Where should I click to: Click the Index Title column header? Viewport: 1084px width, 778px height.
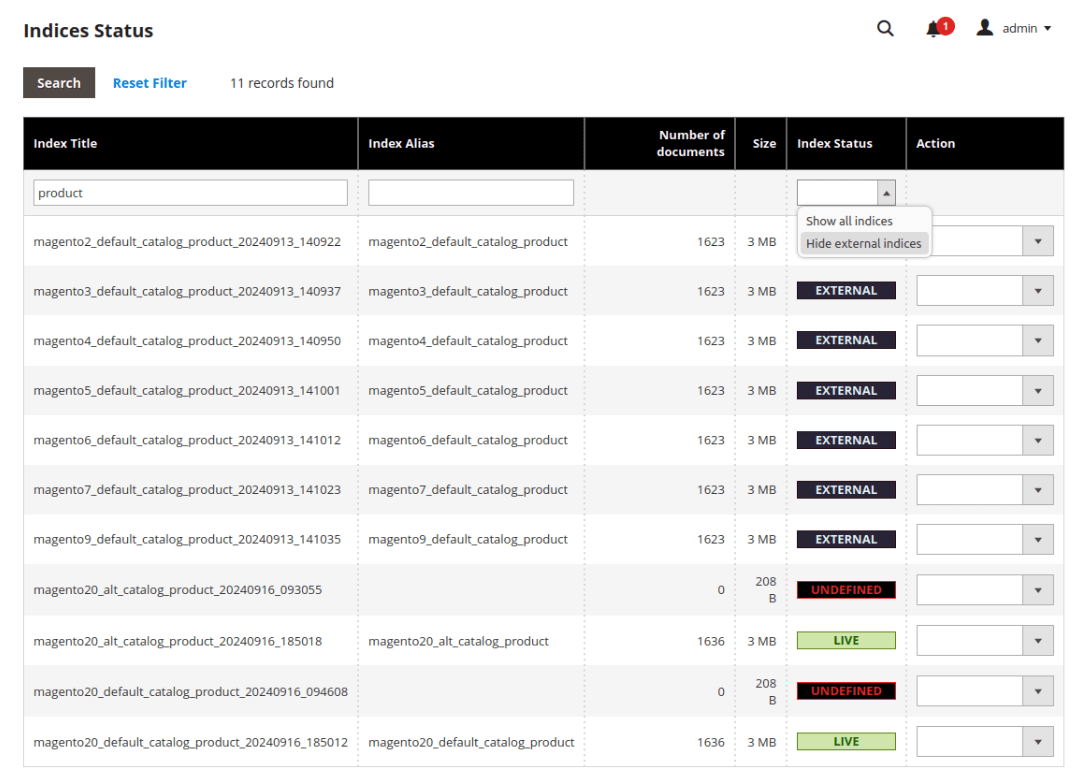point(66,144)
